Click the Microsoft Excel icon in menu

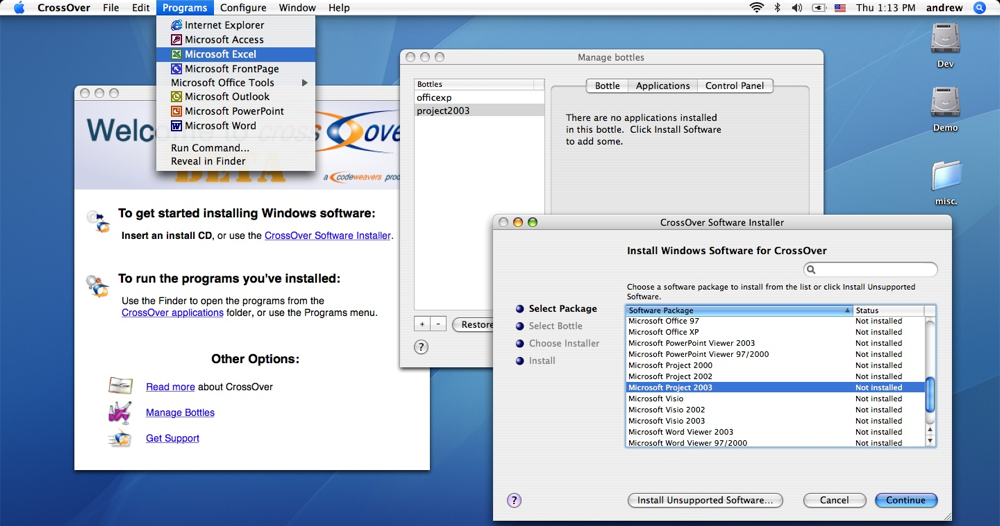tap(177, 54)
